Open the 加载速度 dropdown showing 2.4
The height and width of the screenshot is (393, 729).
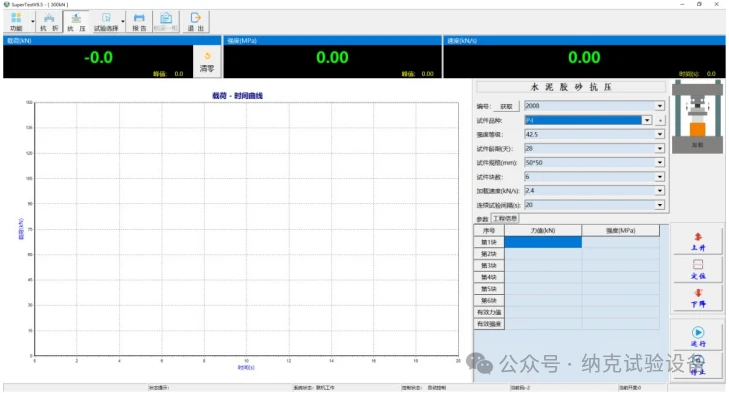coord(660,191)
